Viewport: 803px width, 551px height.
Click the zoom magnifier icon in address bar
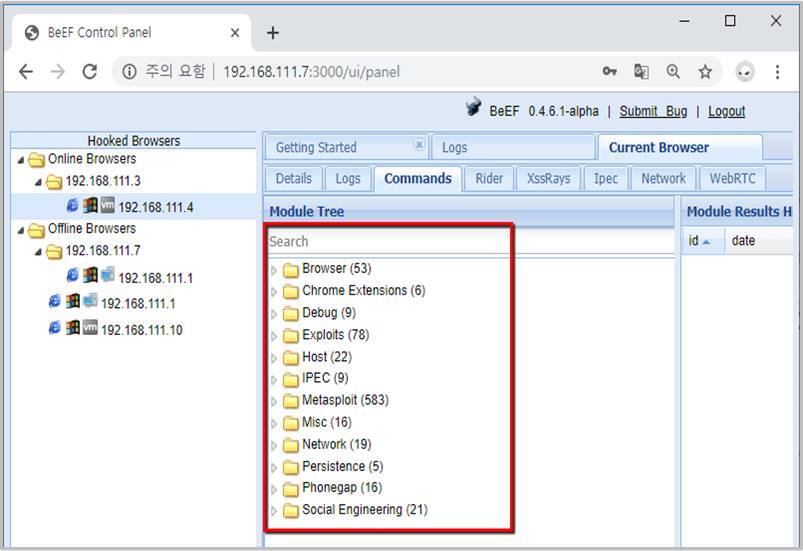(673, 71)
